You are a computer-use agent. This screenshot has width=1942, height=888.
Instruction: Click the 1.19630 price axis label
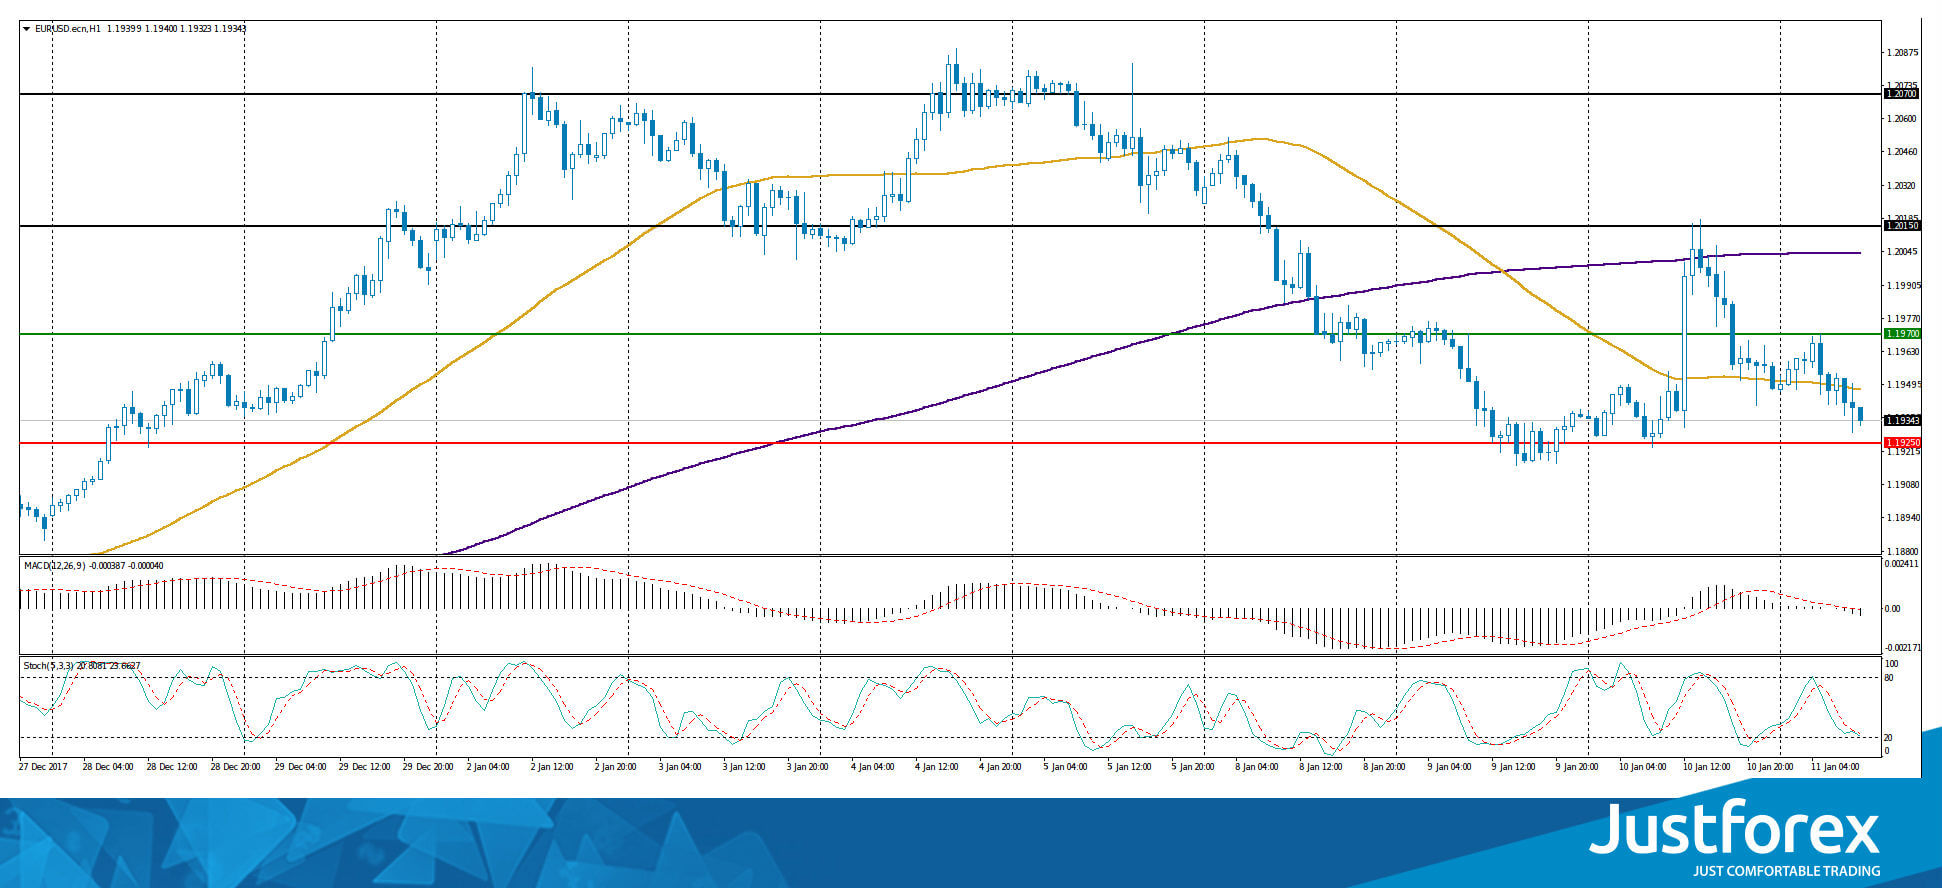tap(1903, 352)
